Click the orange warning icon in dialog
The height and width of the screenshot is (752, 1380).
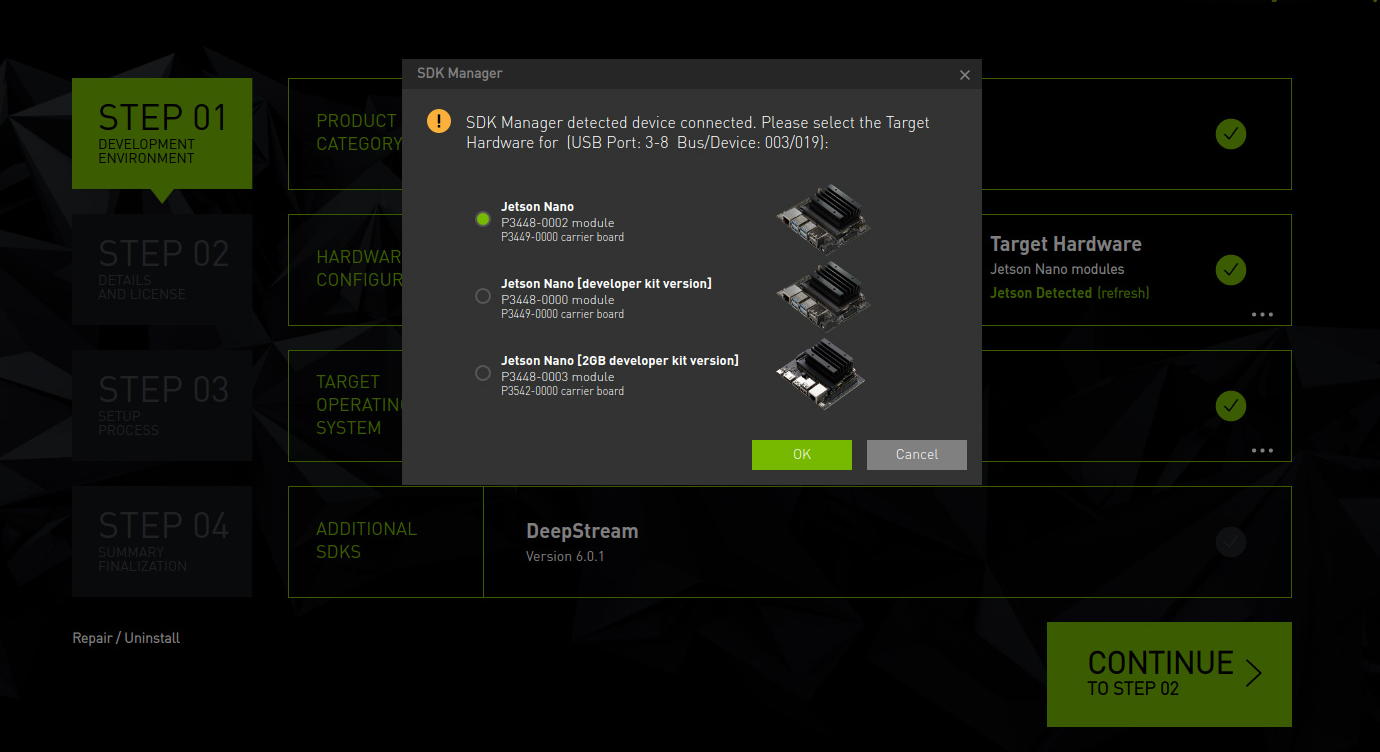438,122
